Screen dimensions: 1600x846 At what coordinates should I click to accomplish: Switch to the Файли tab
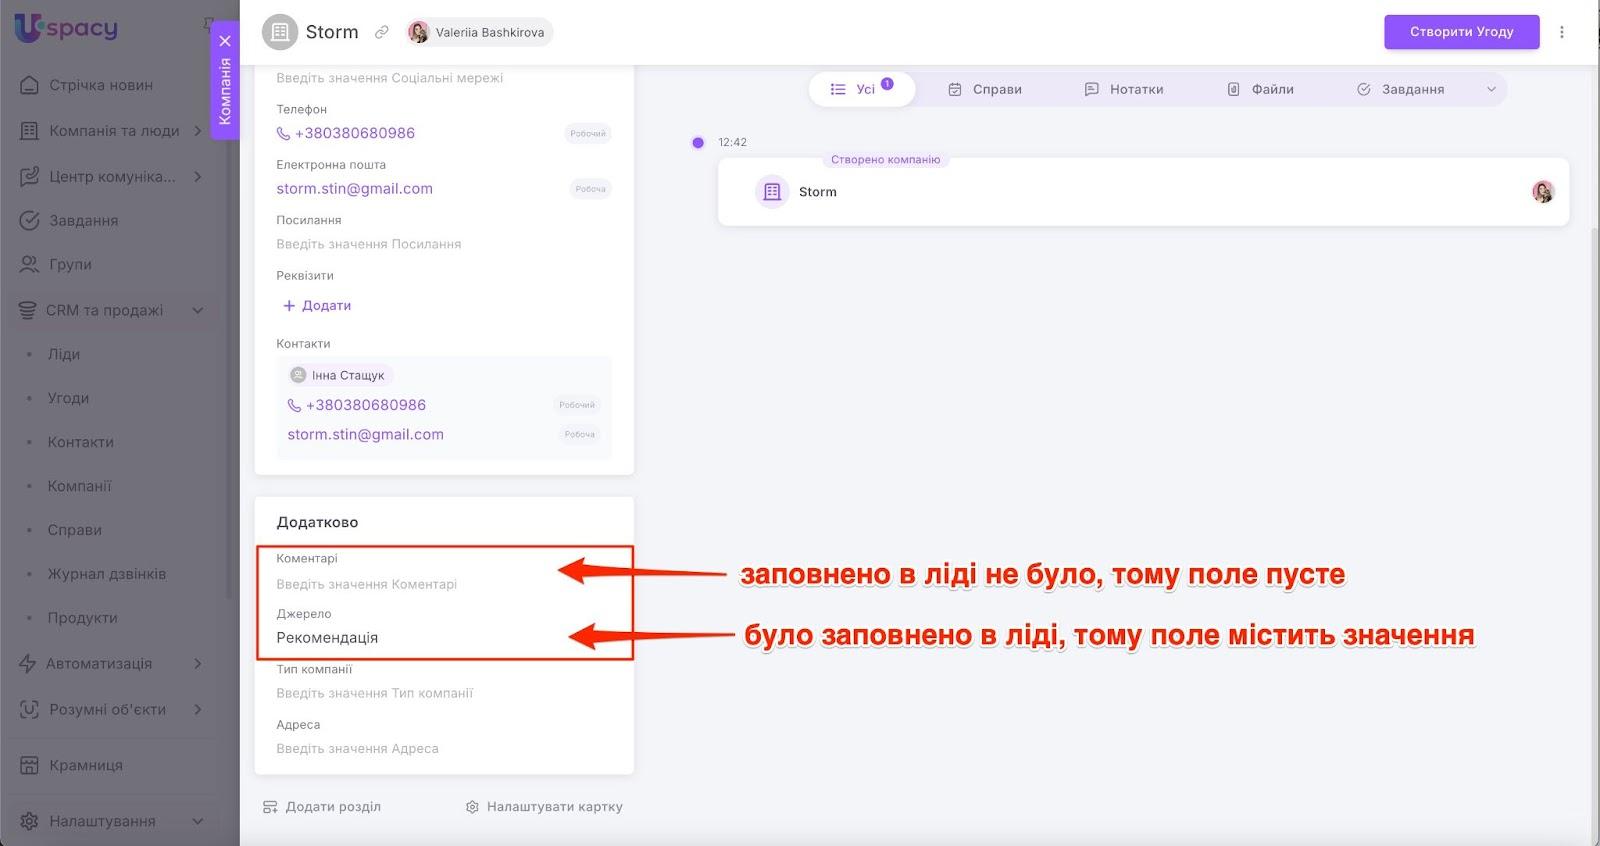click(1260, 89)
